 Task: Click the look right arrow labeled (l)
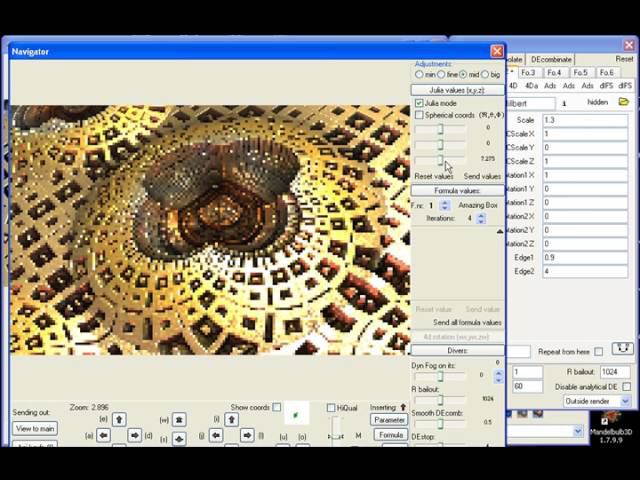click(x=247, y=435)
